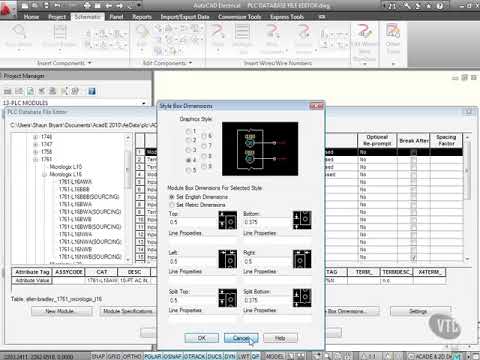Toggle OSNAP in the status bar
Viewport: 480px width, 360px height.
(x=172, y=356)
